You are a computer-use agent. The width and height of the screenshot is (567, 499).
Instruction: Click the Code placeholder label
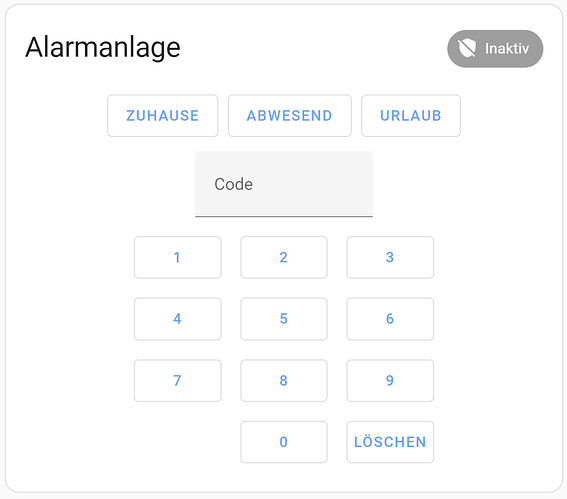[x=234, y=184]
